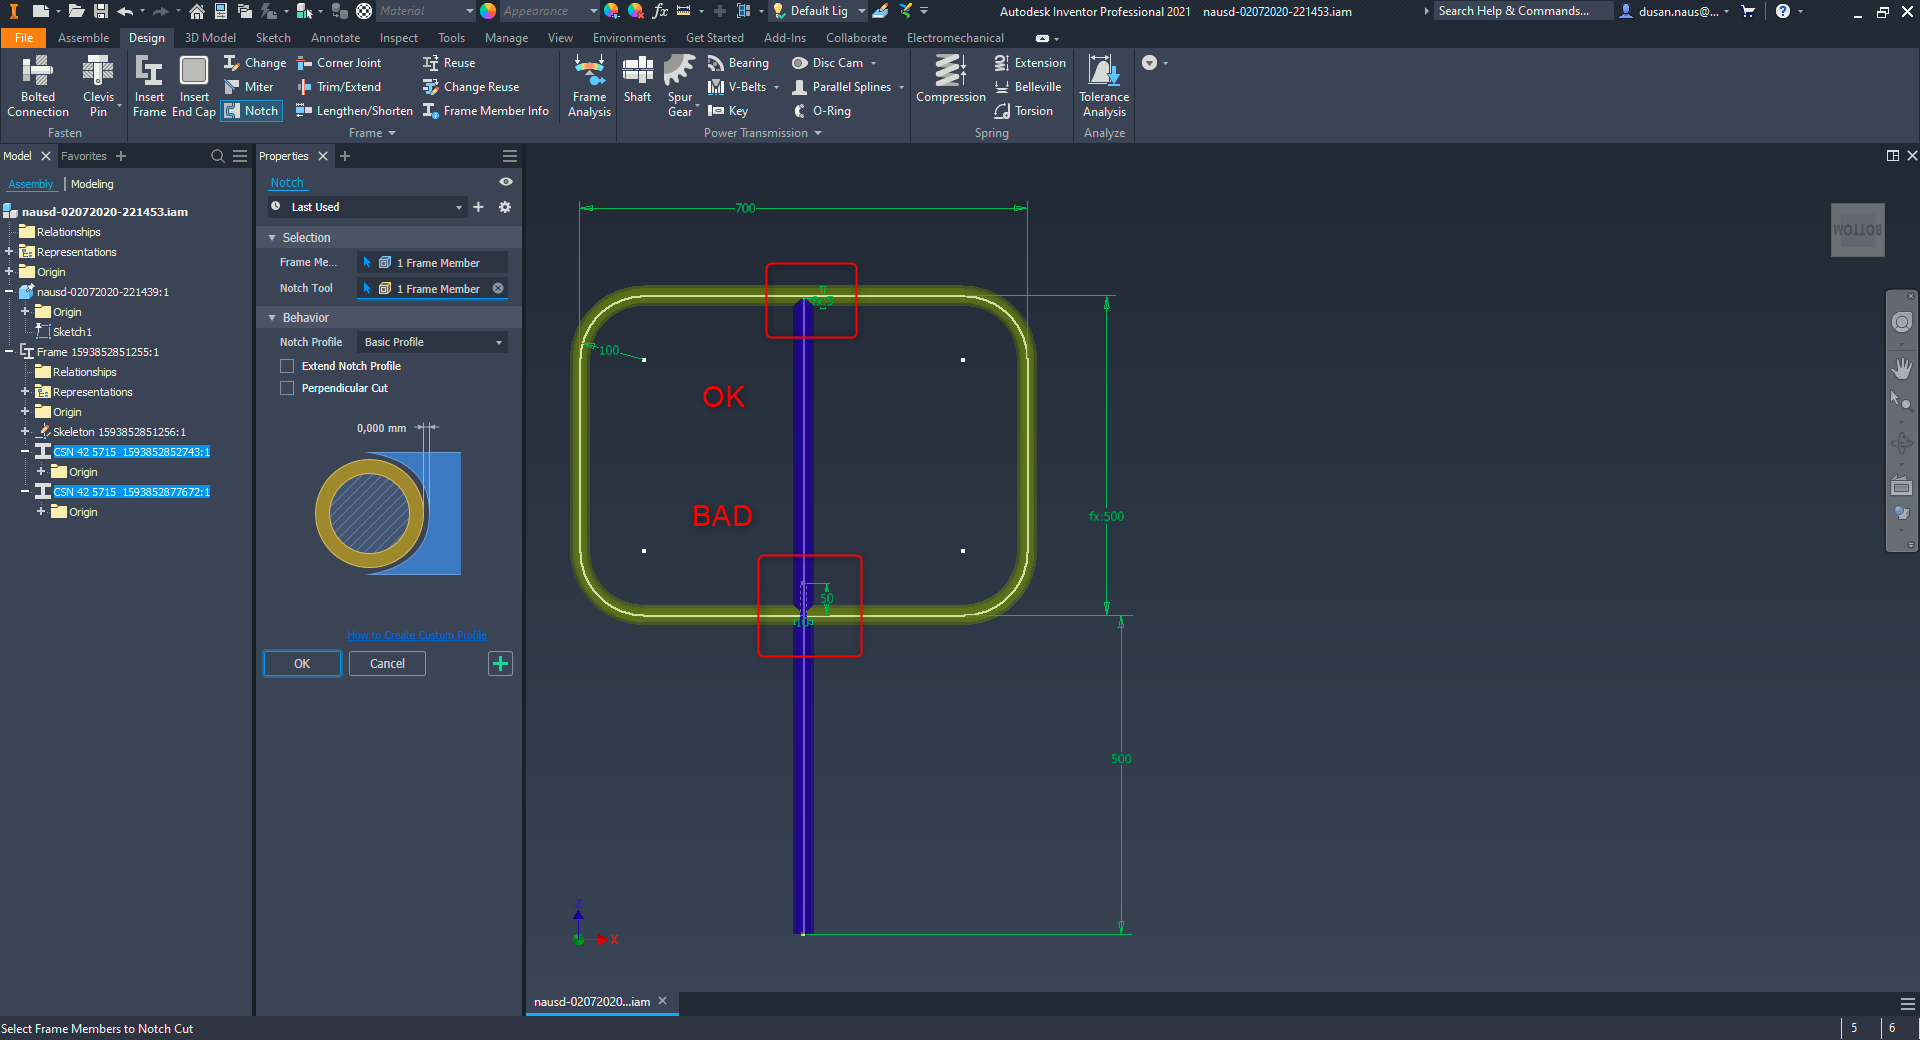The image size is (1920, 1040).
Task: Open the Favorites browser tab
Action: point(84,156)
